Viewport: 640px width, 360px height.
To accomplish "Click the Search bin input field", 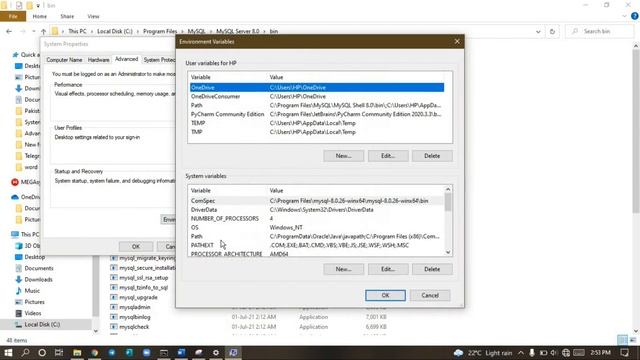I will tap(600, 31).
